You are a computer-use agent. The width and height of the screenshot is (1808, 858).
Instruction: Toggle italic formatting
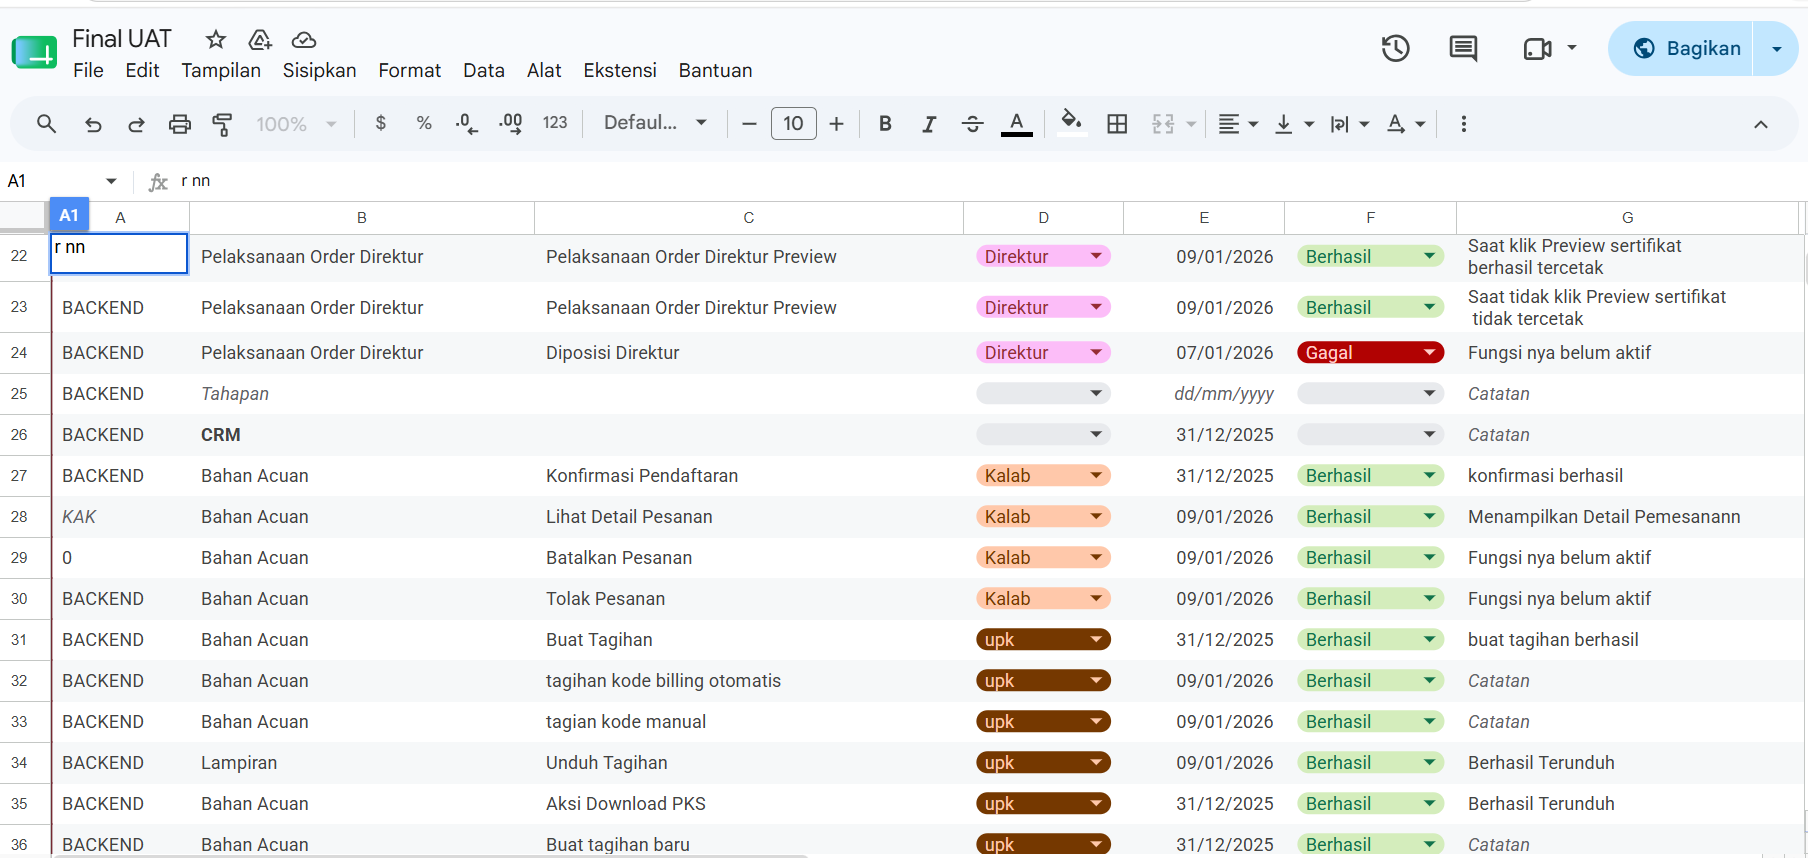click(929, 124)
